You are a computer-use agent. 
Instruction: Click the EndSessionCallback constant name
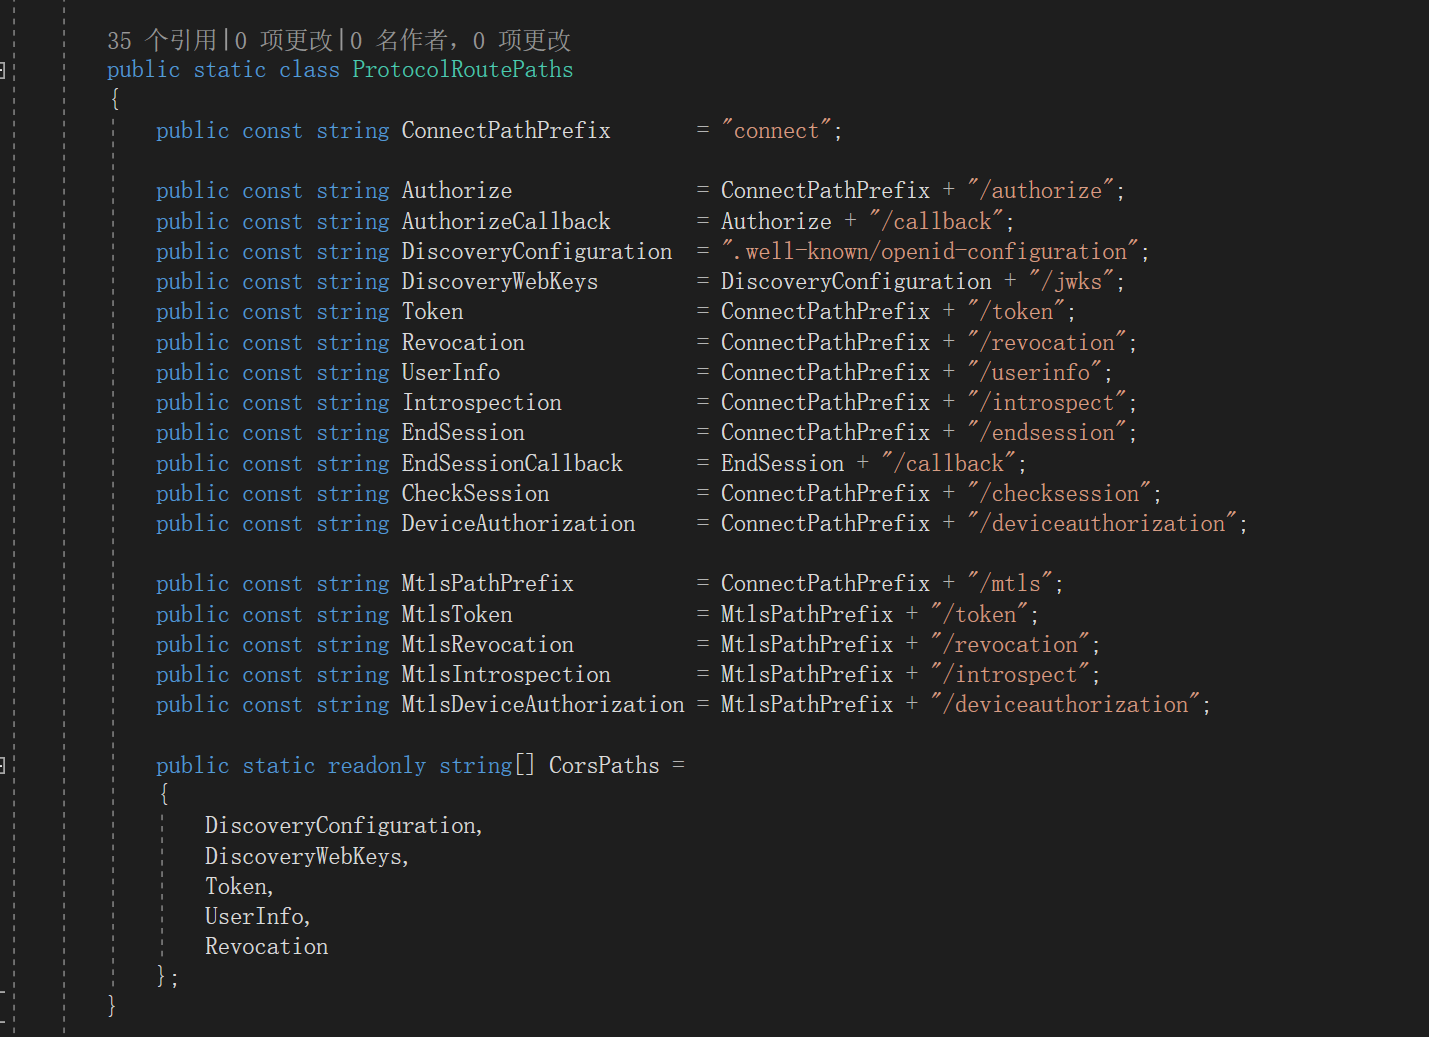pyautogui.click(x=512, y=464)
